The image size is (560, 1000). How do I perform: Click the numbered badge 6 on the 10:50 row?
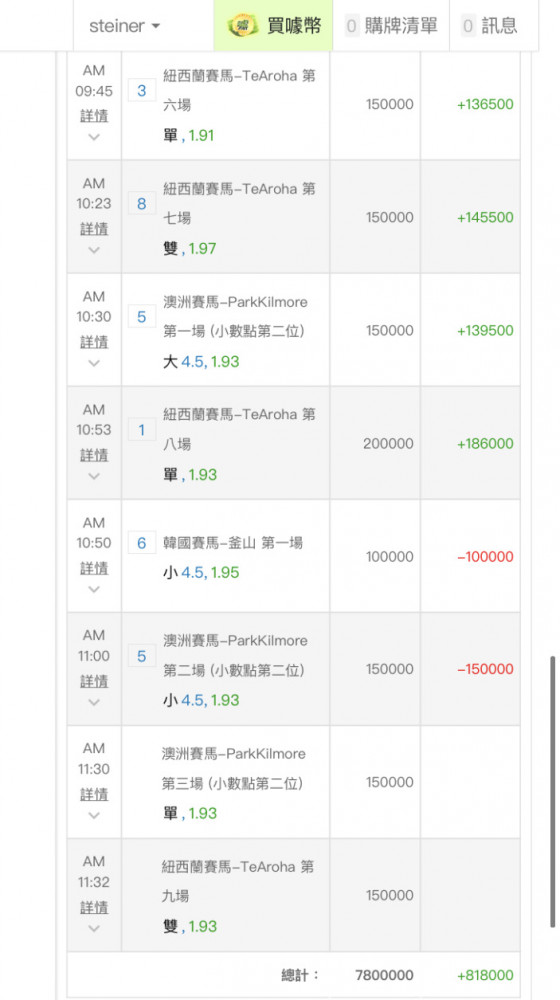click(x=142, y=543)
